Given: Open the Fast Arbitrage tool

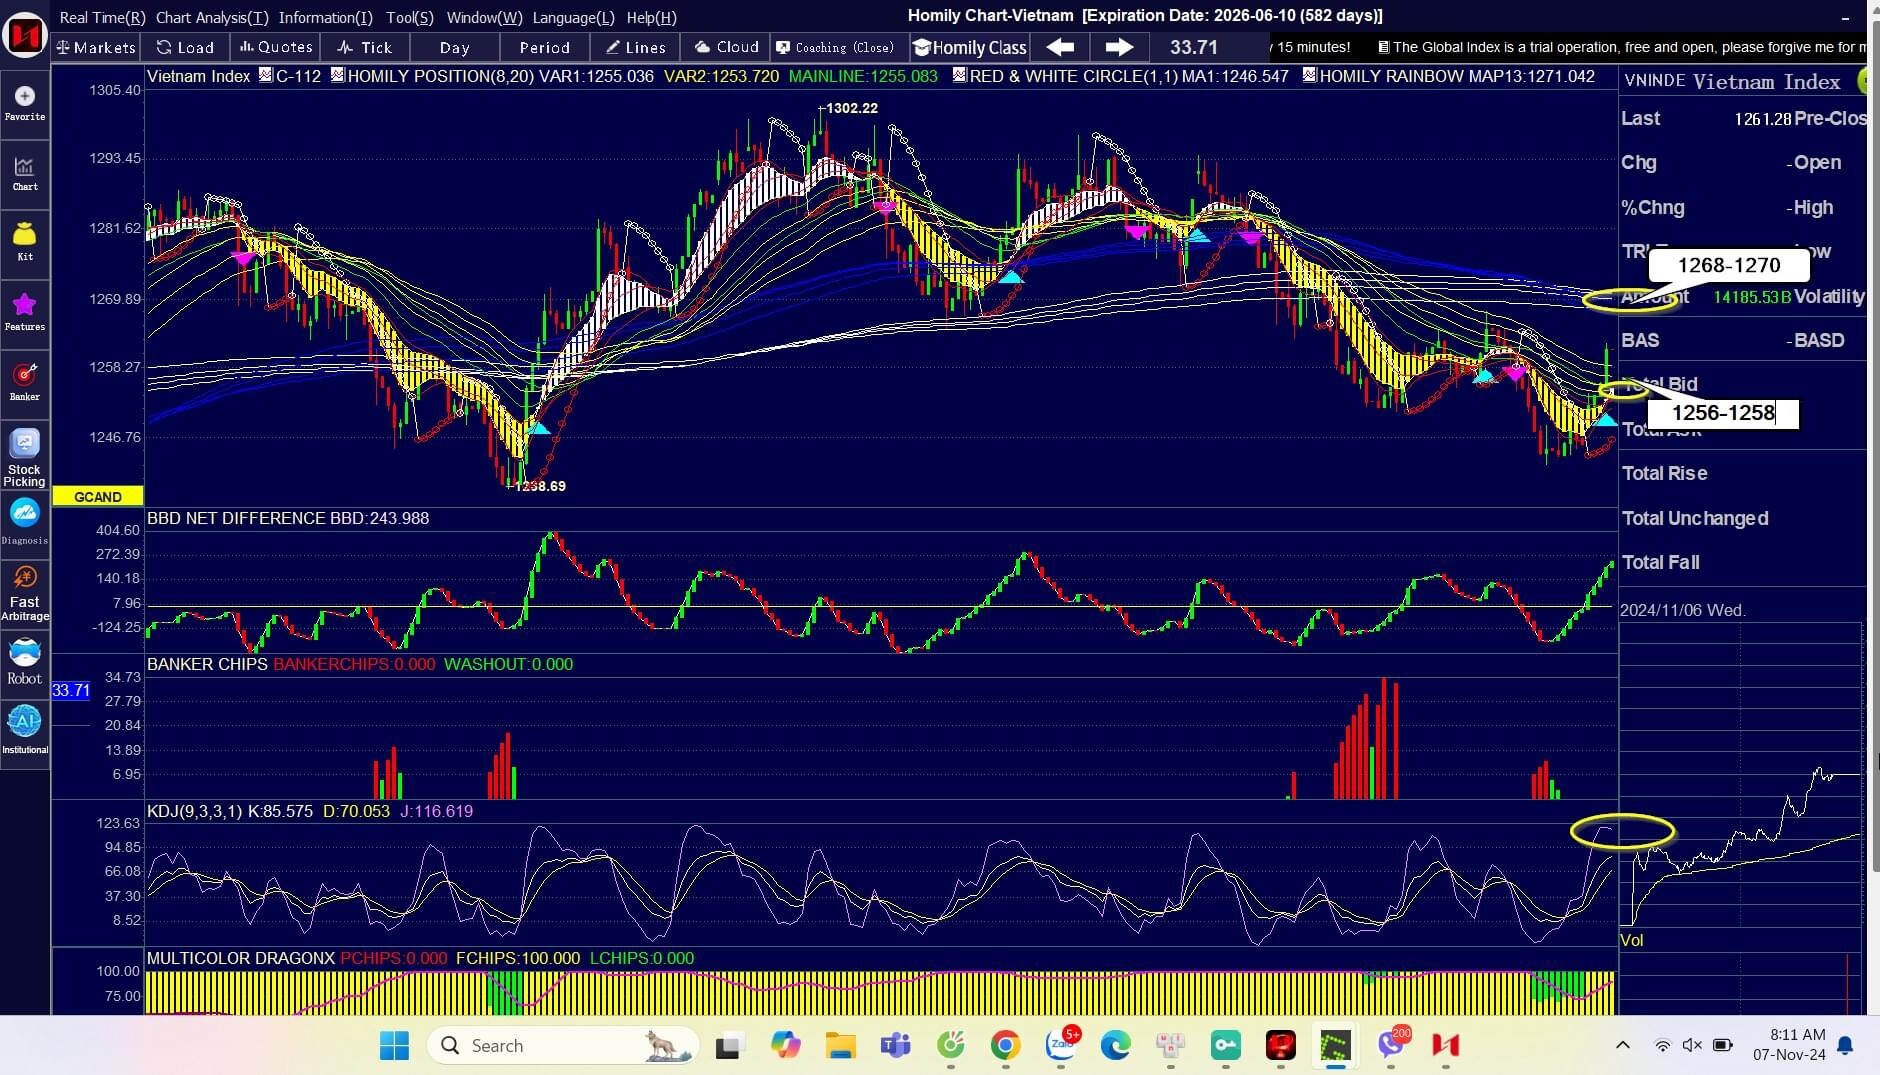Looking at the screenshot, I should tap(25, 592).
